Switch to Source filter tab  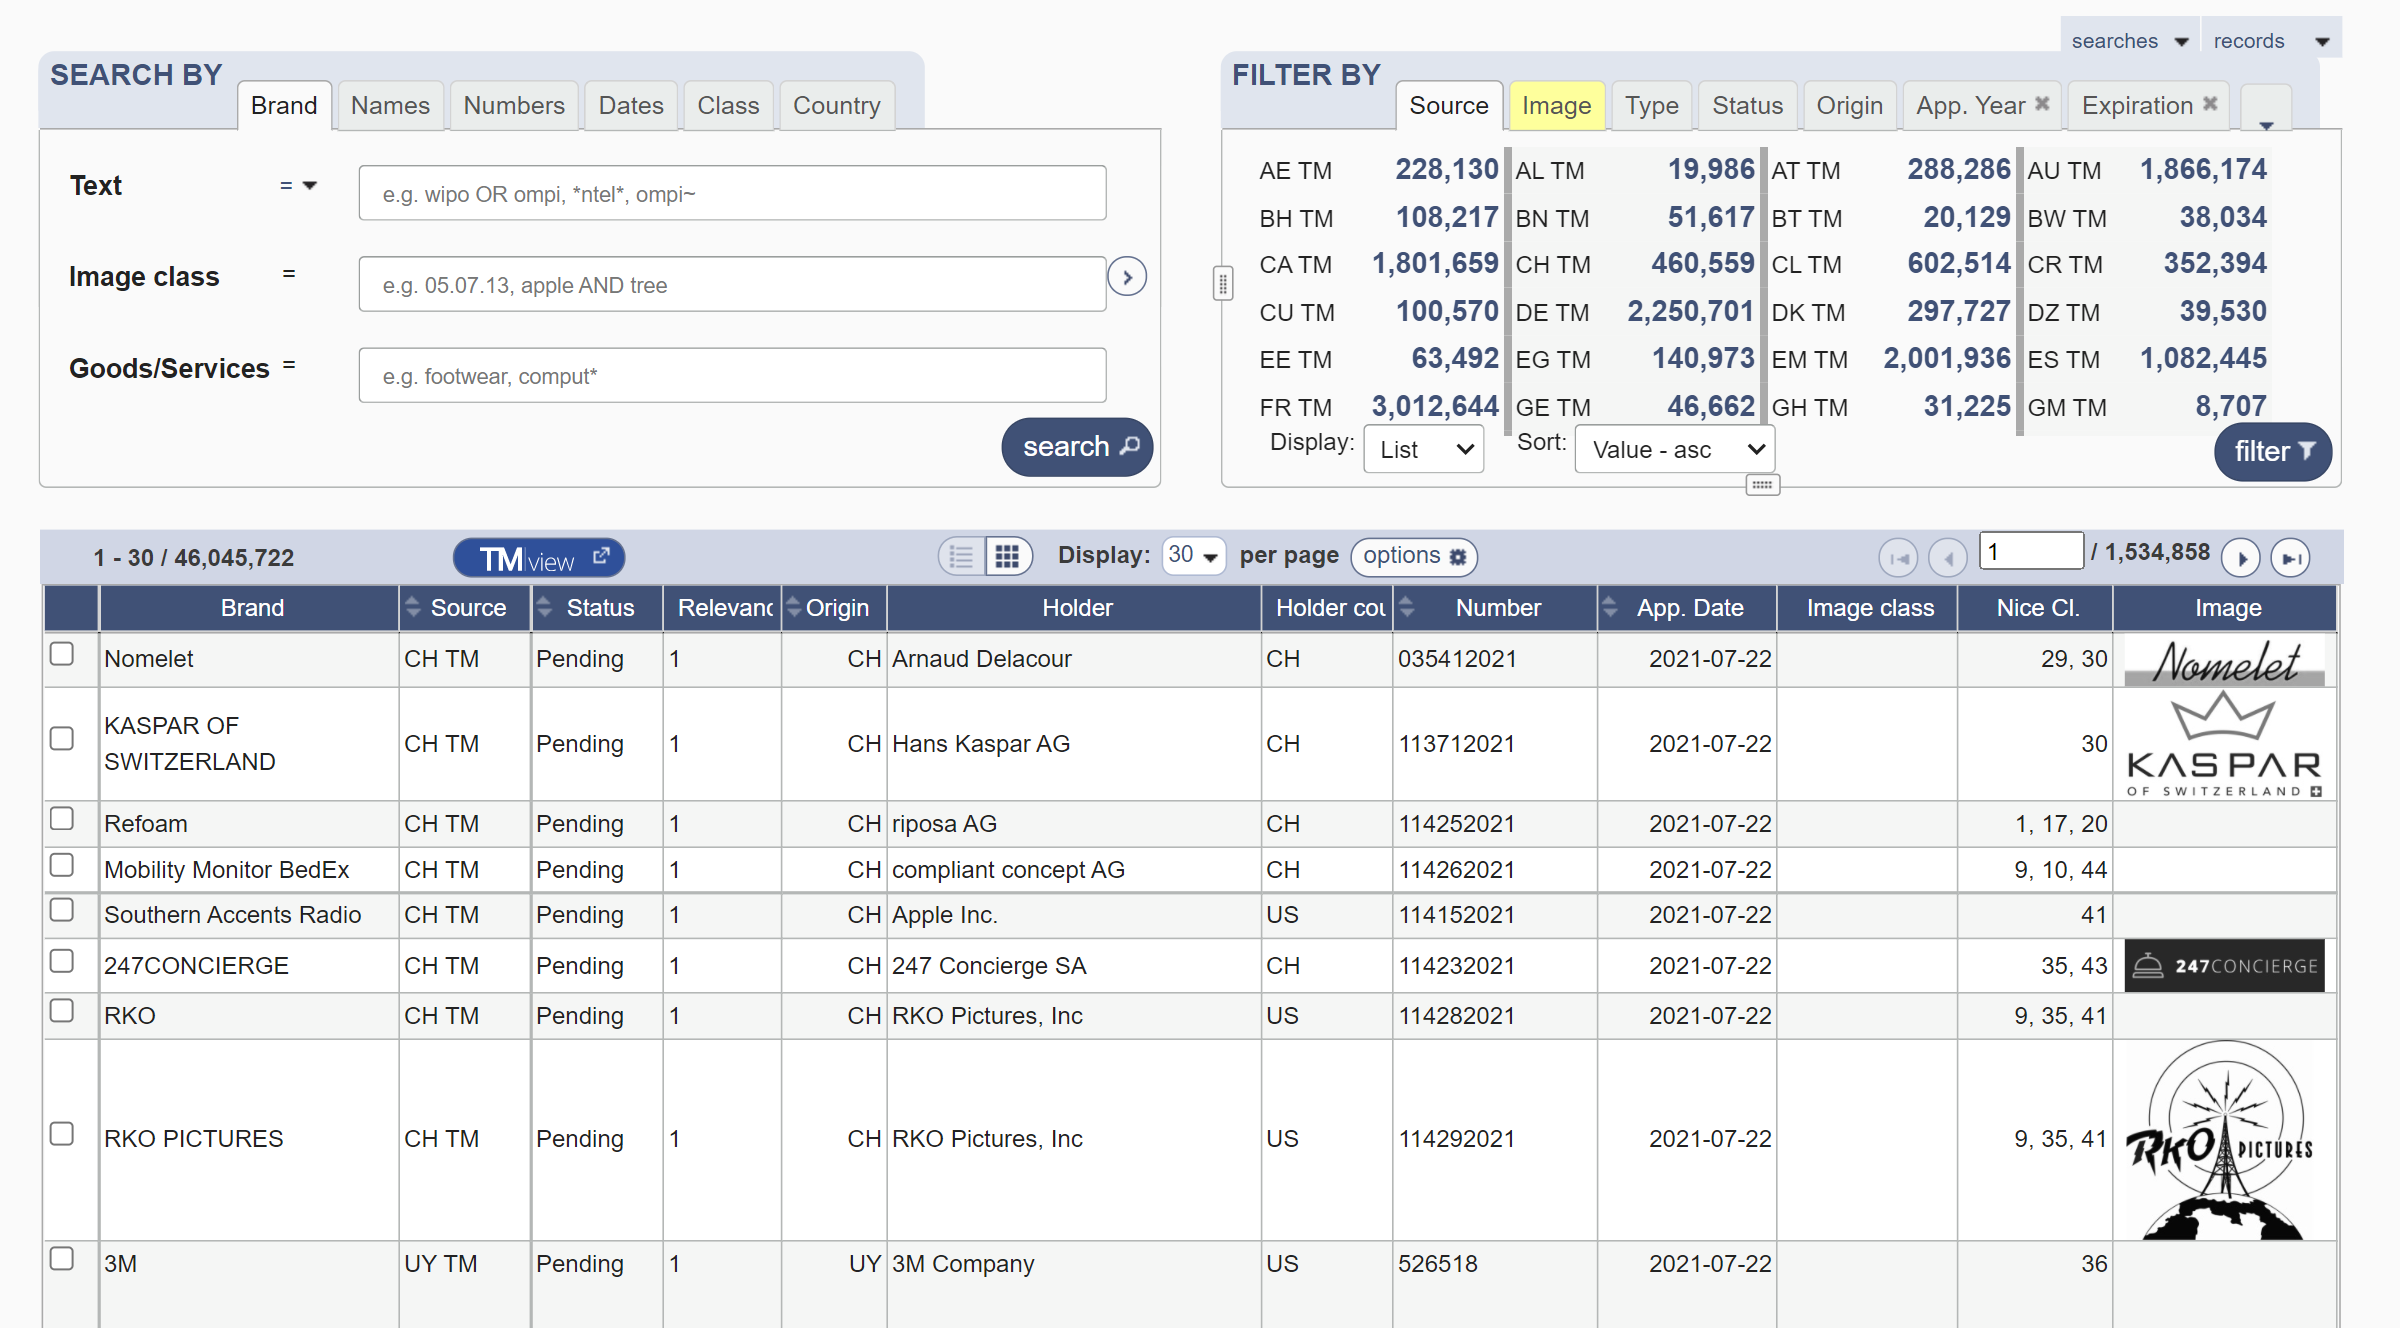pos(1449,106)
